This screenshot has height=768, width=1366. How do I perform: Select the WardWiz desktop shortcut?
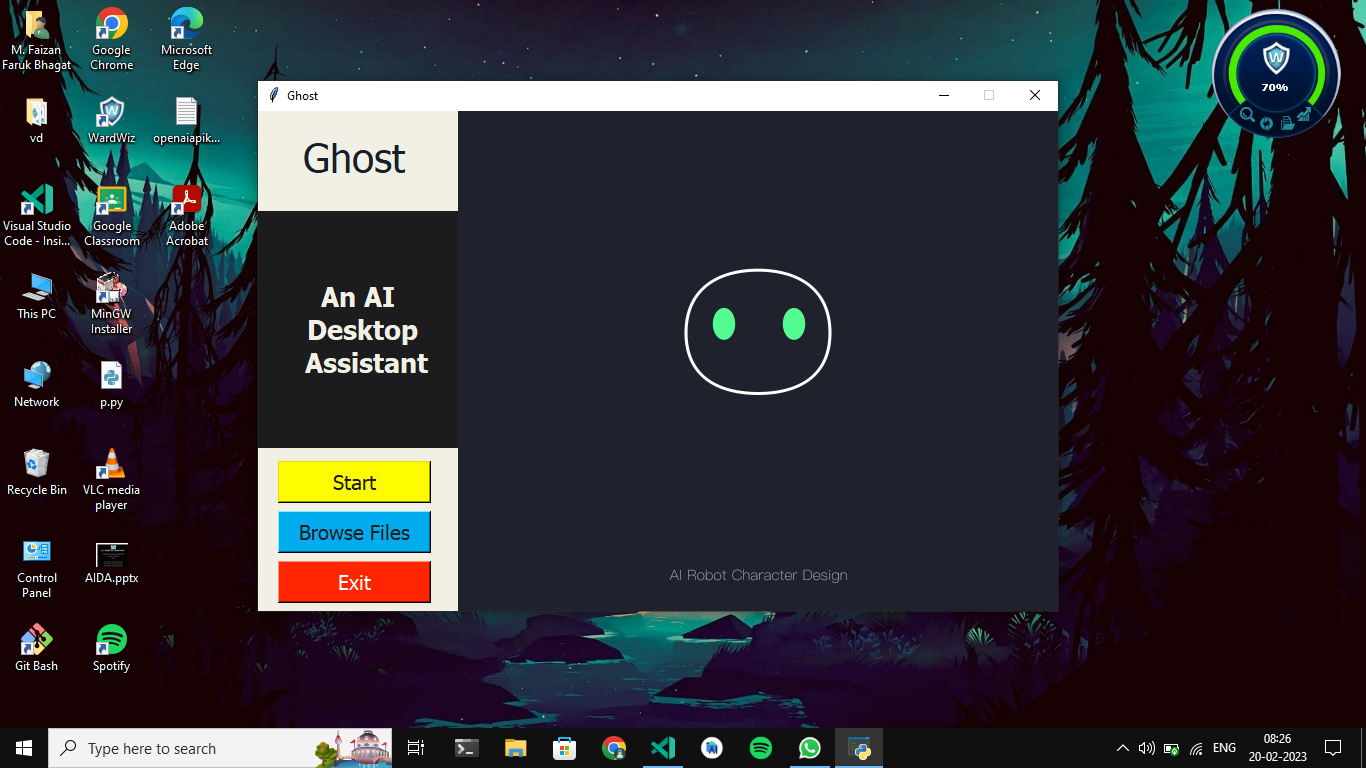tap(111, 120)
